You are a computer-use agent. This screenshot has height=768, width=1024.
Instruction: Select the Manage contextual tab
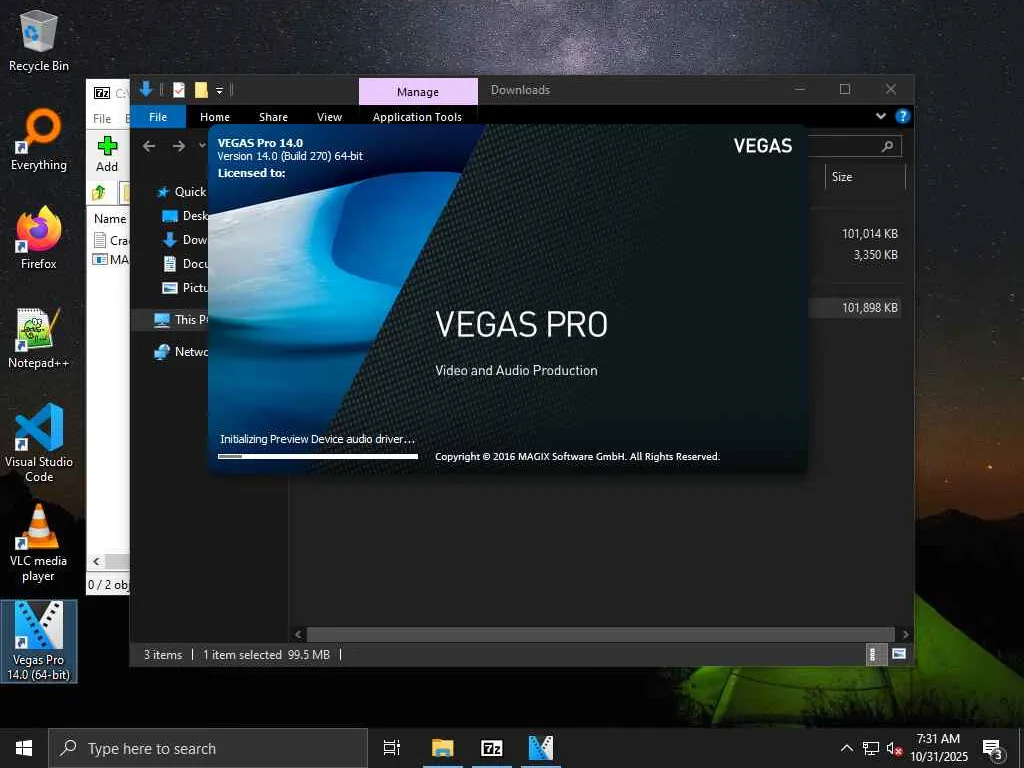(418, 91)
